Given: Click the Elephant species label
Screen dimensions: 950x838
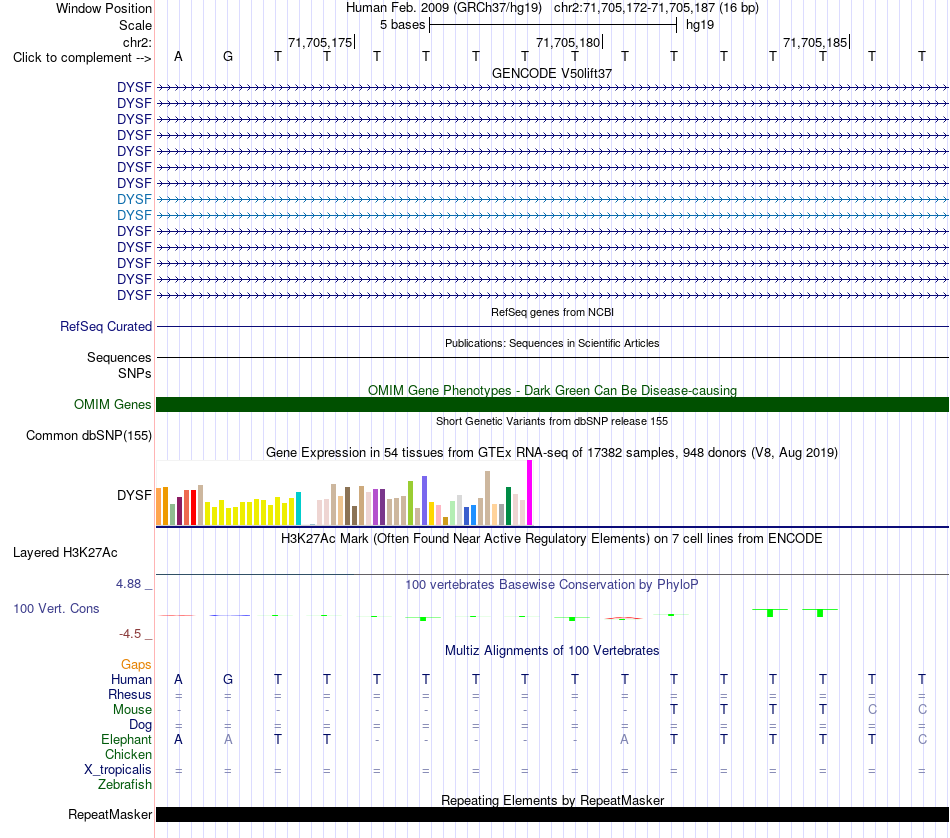Looking at the screenshot, I should (126, 739).
